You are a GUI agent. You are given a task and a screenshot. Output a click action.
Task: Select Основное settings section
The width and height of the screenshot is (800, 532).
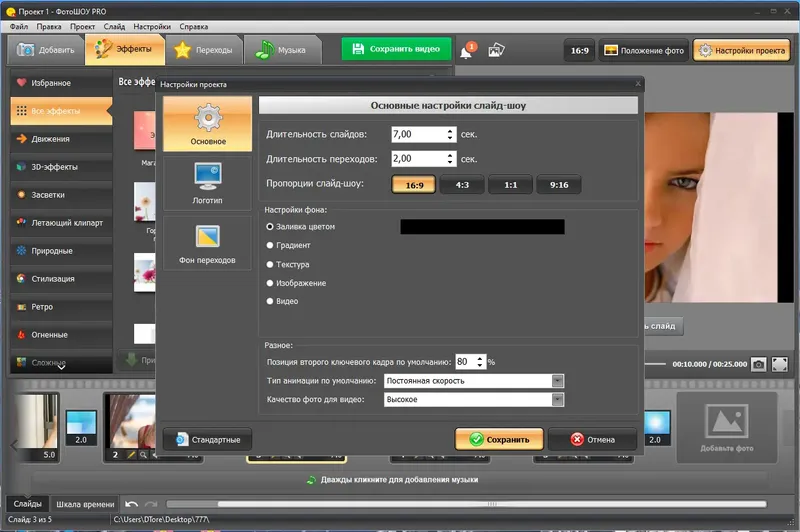coord(208,124)
